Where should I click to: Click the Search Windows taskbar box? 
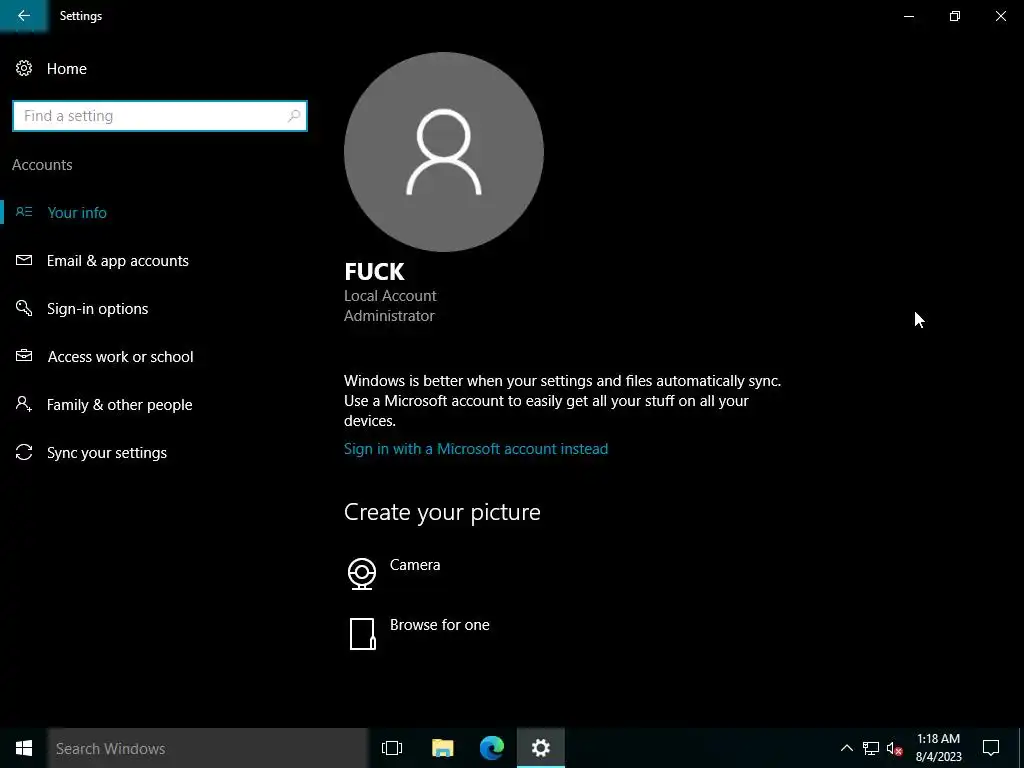[208, 748]
